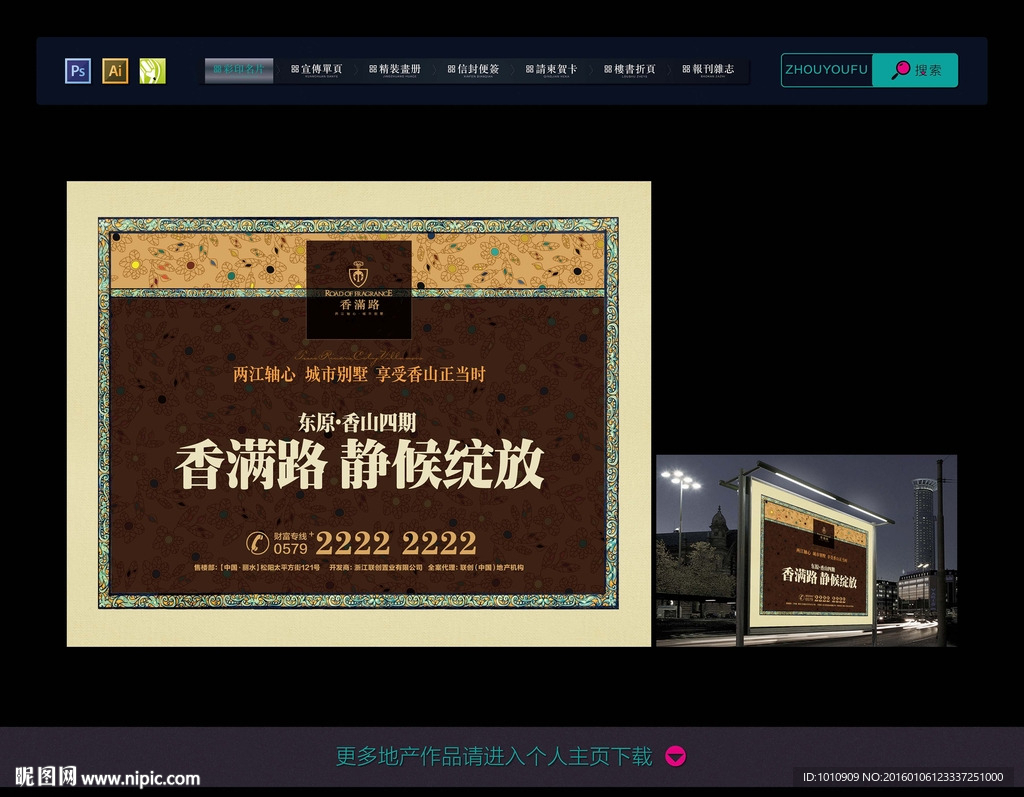1024x797 pixels.
Task: Click the subtitle 东原·香山四期
Action: pyautogui.click(x=357, y=423)
